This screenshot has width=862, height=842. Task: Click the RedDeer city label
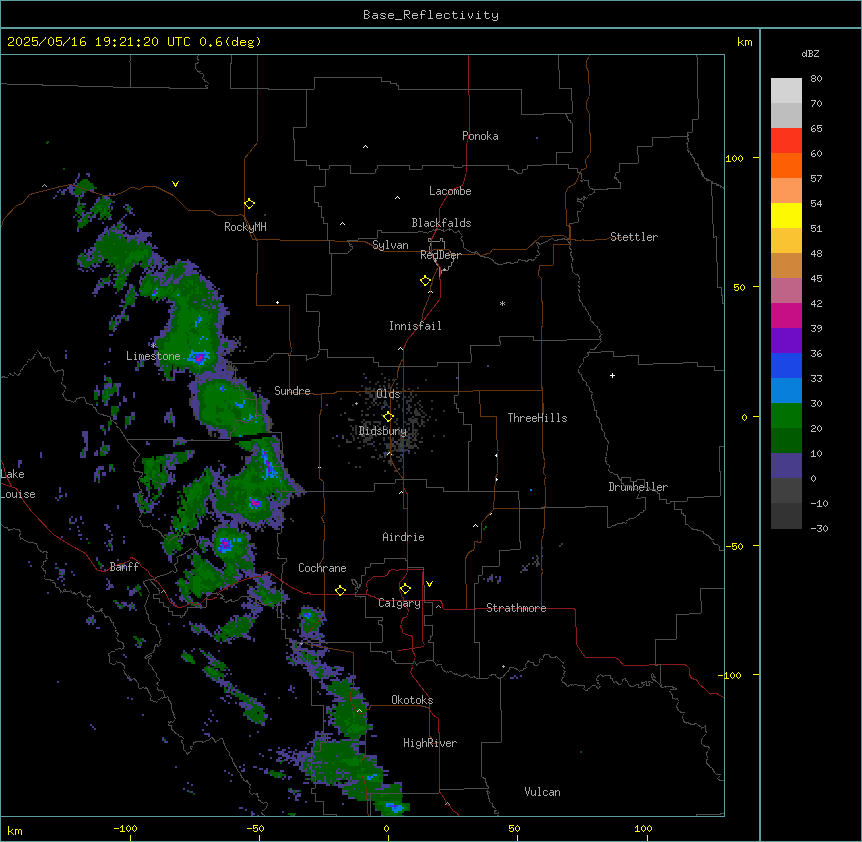coord(440,255)
